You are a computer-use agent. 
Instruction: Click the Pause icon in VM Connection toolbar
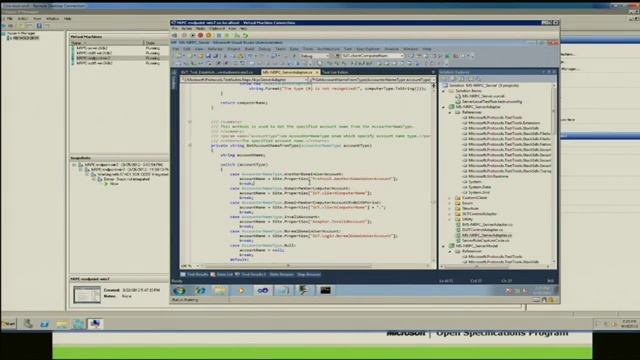[219, 36]
